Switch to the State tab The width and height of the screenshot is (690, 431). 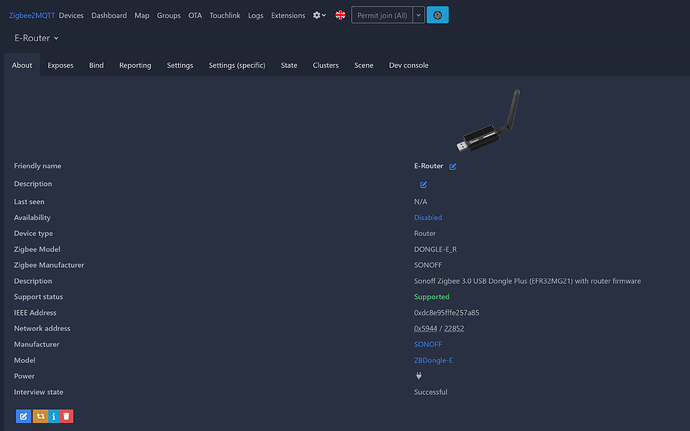[x=289, y=65]
